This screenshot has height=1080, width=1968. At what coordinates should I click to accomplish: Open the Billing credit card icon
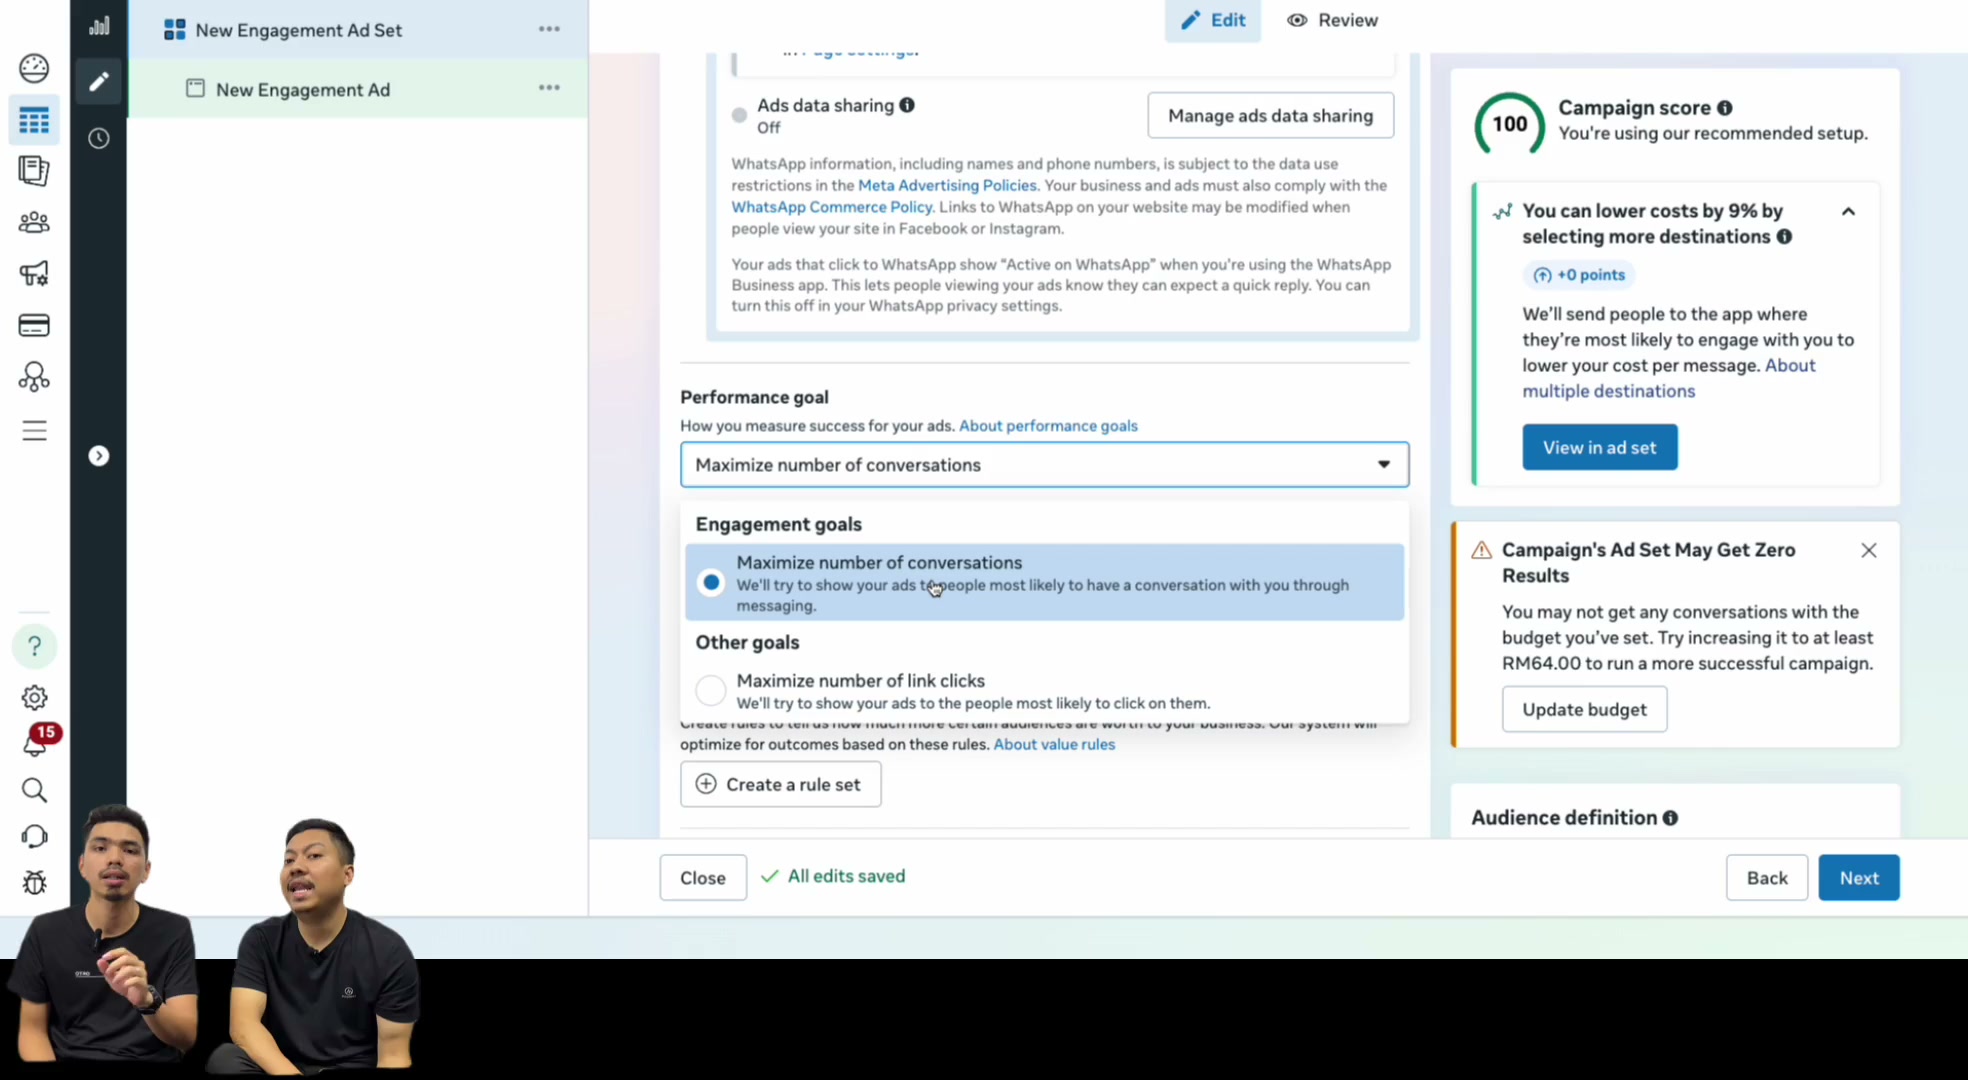34,325
